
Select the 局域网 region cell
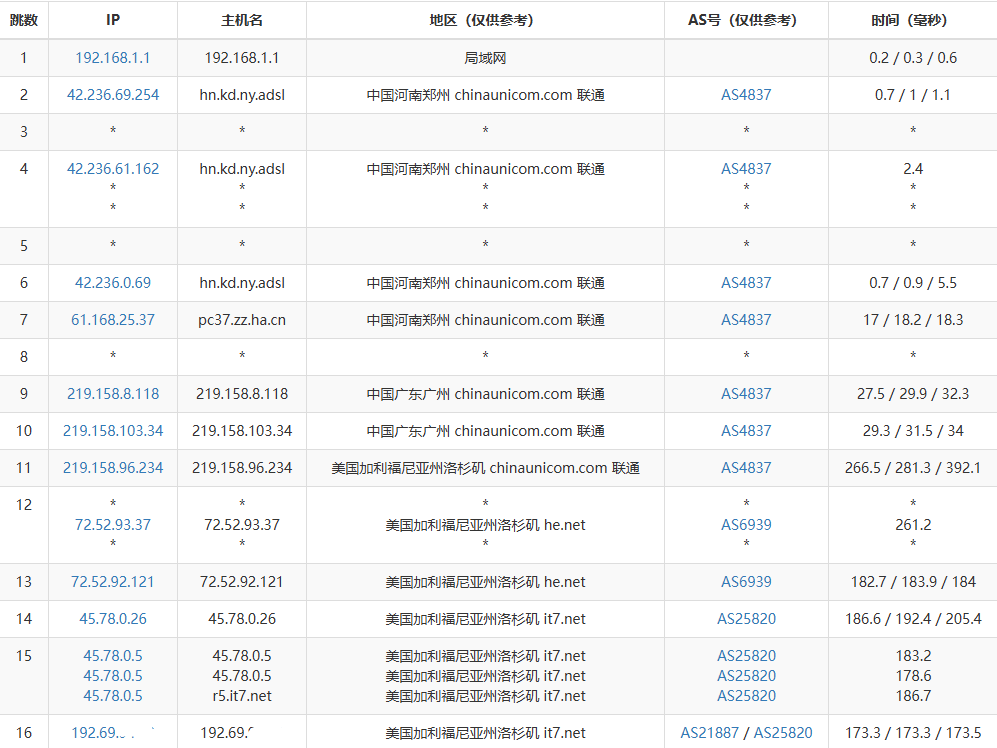tap(485, 58)
